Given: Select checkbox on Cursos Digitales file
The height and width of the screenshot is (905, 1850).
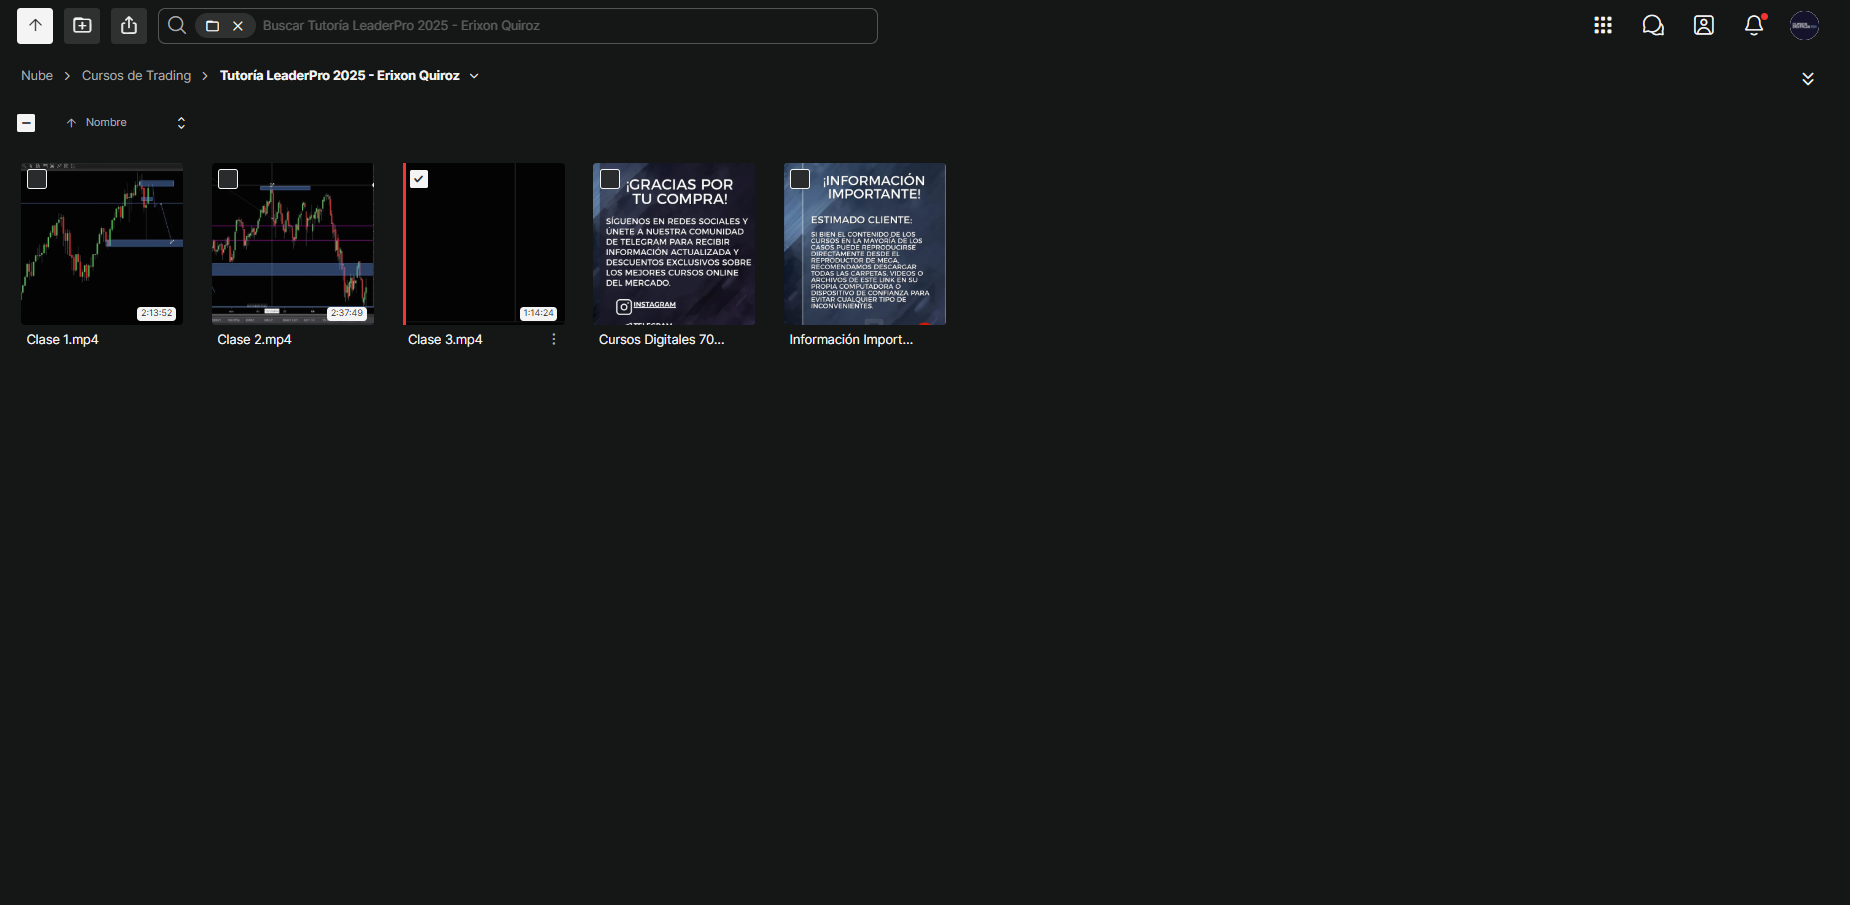Looking at the screenshot, I should pyautogui.click(x=610, y=179).
